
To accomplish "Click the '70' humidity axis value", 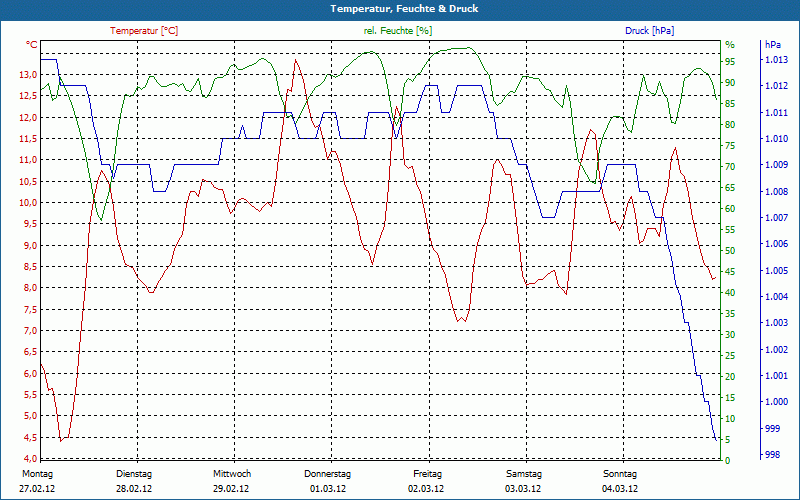I will tap(730, 167).
